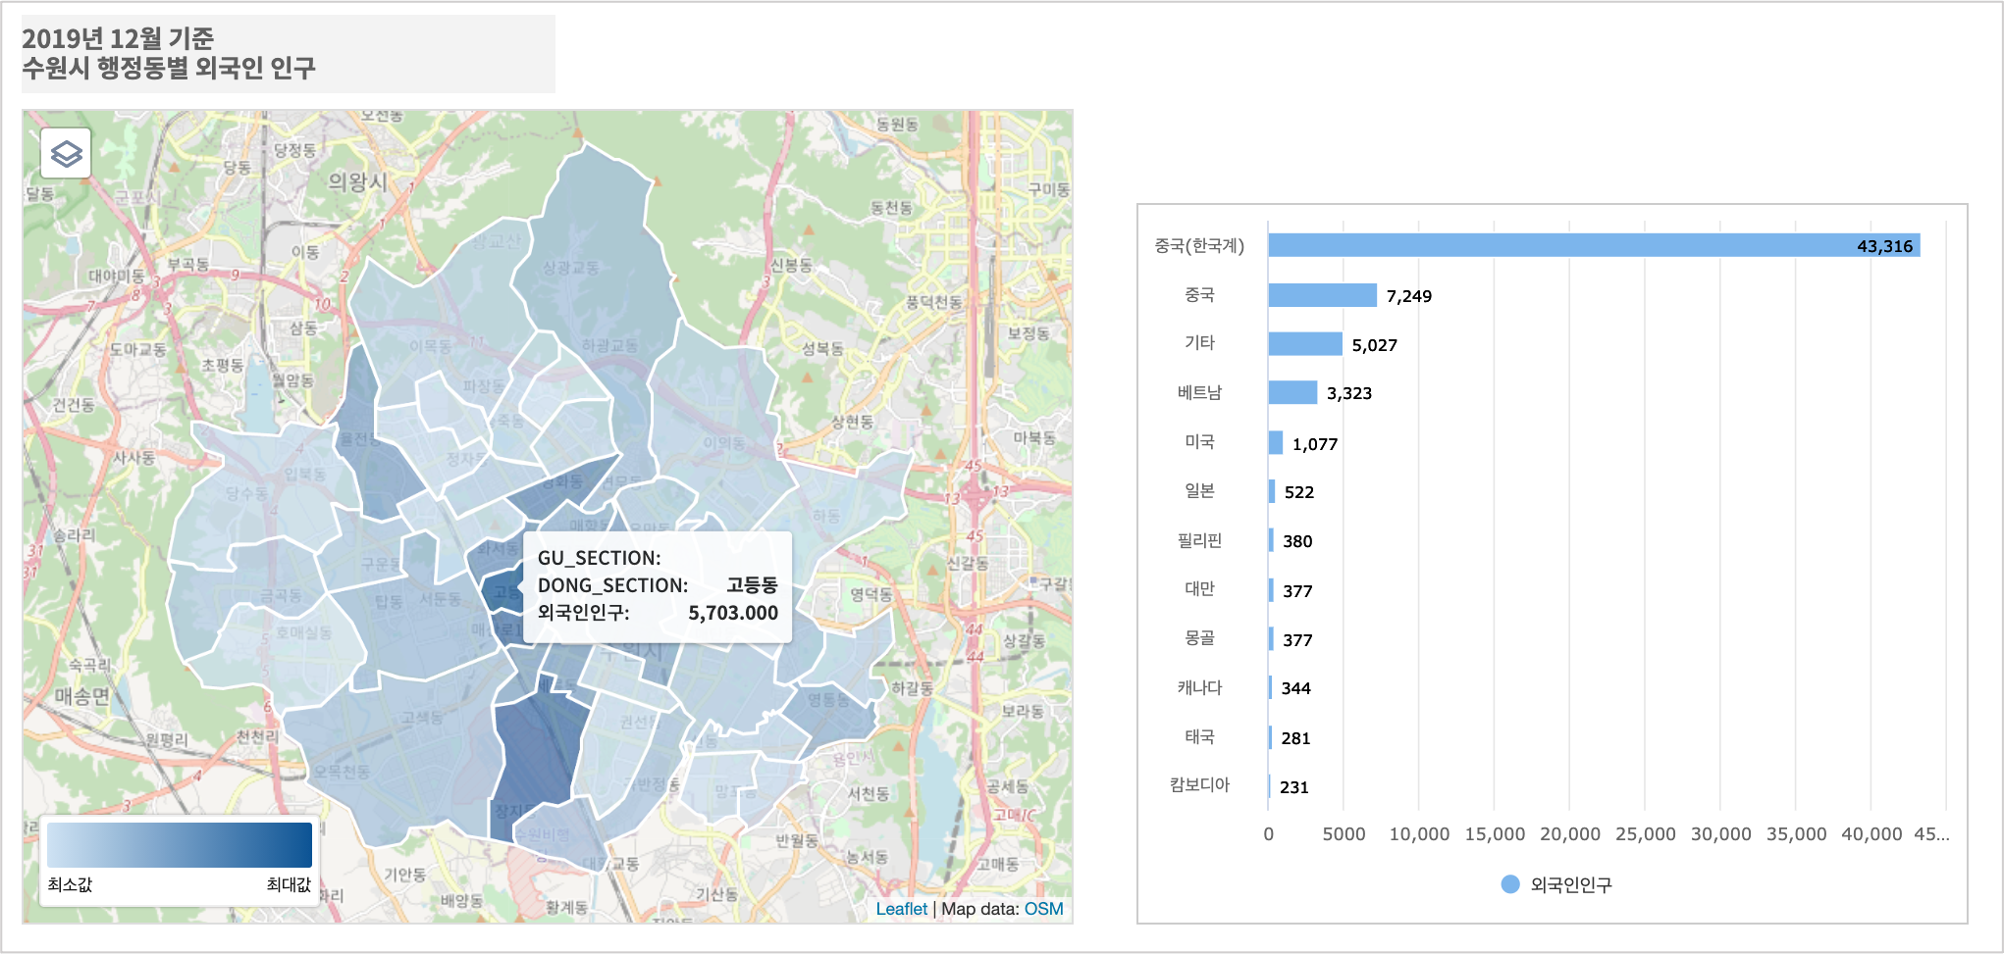Click the 7,249 value label
2004x954 pixels.
(x=1409, y=296)
